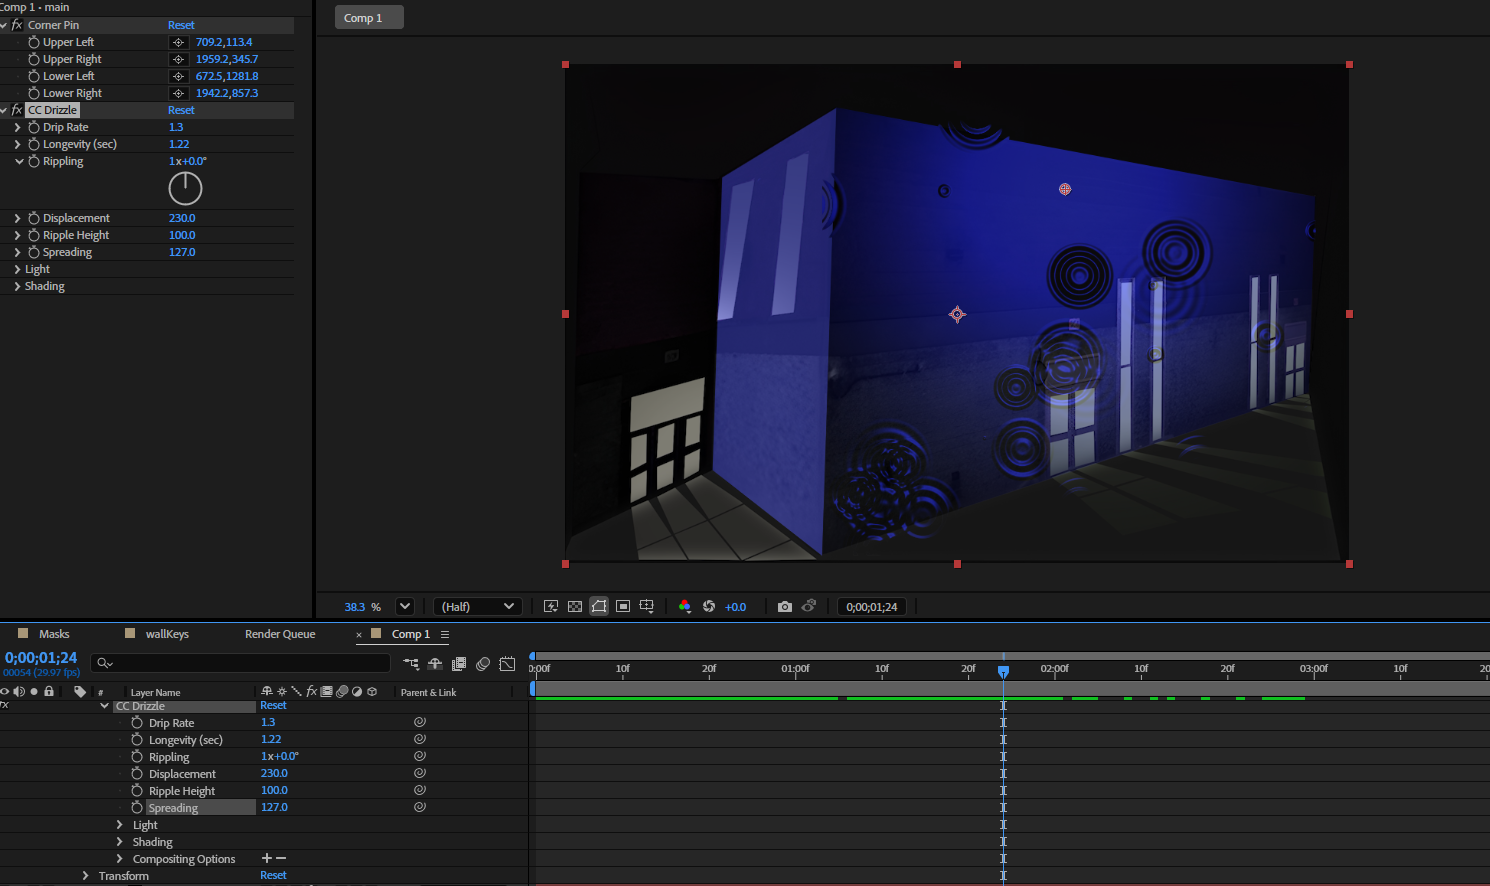Reset the CC Drizzle effect
This screenshot has height=886, width=1490.
click(181, 109)
